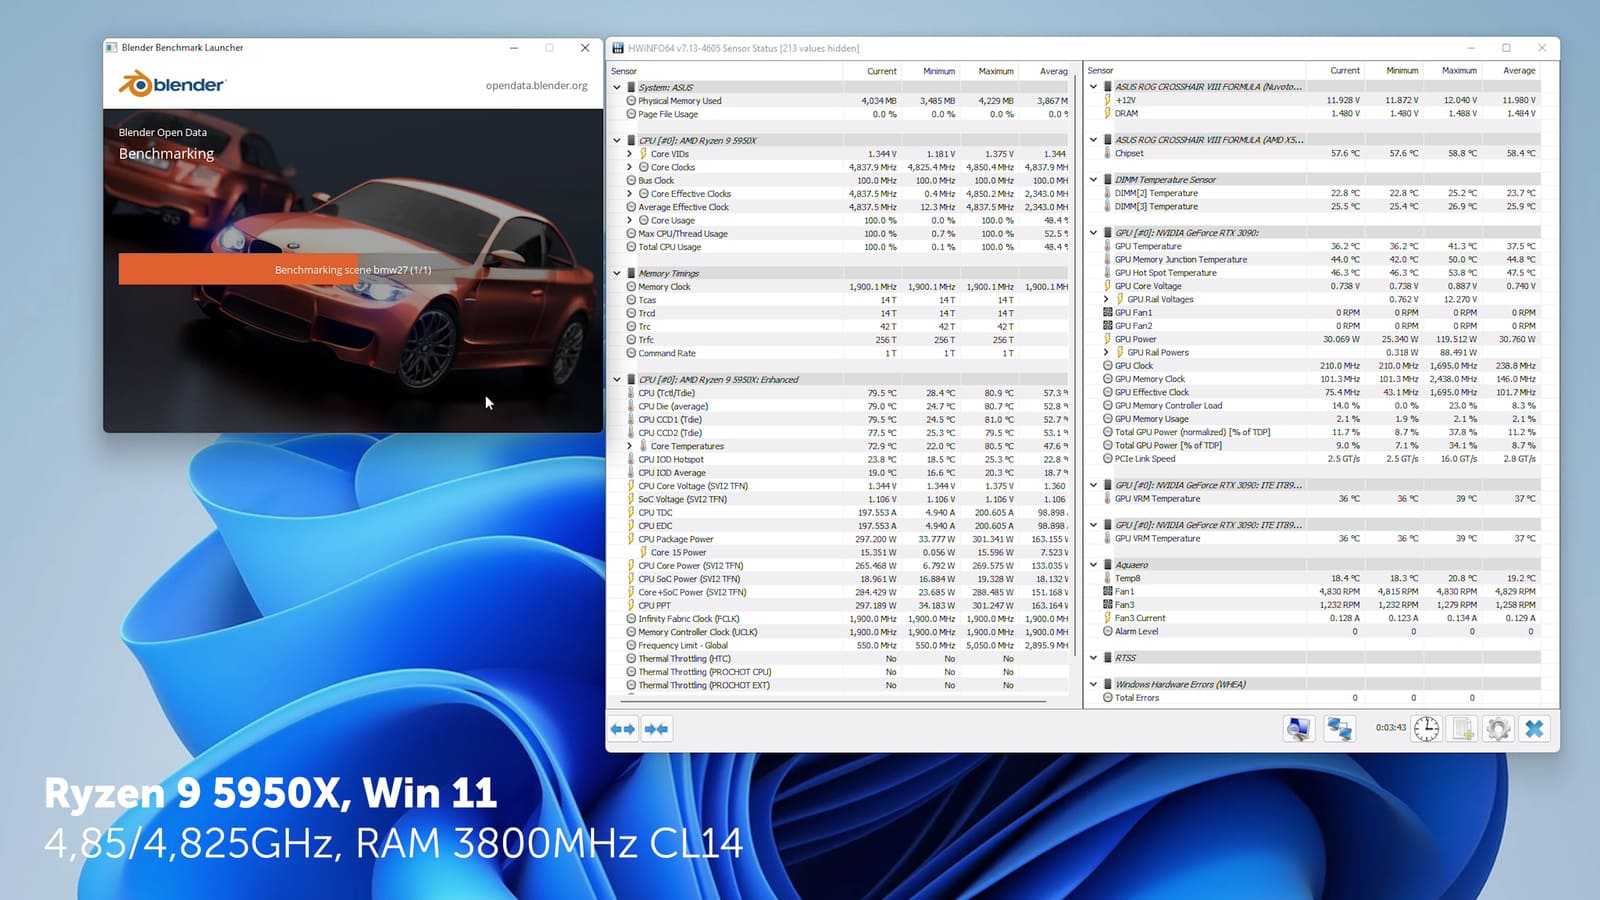Image resolution: width=1600 pixels, height=900 pixels.
Task: Click the blue X to close sensors
Action: pos(1534,729)
